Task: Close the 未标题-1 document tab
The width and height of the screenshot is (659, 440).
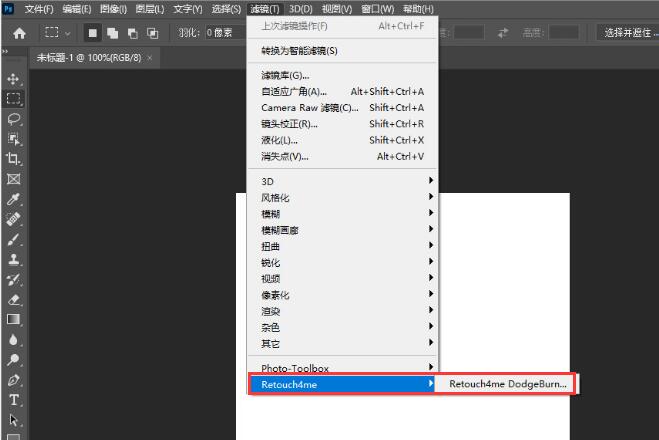Action: coord(150,58)
